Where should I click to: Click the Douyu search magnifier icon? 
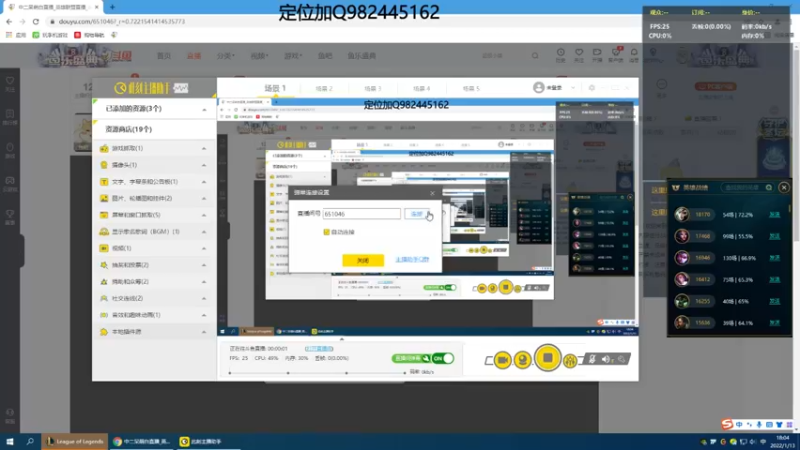(535, 56)
